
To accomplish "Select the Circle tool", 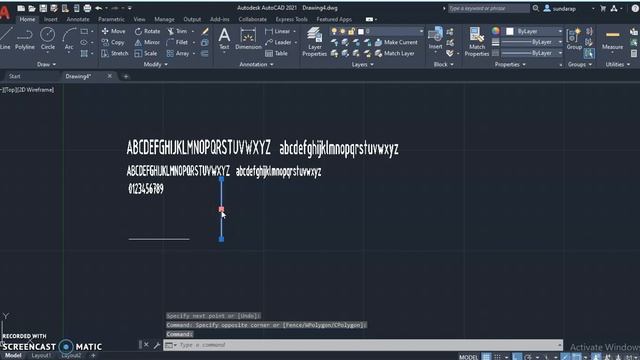I will pyautogui.click(x=48, y=39).
